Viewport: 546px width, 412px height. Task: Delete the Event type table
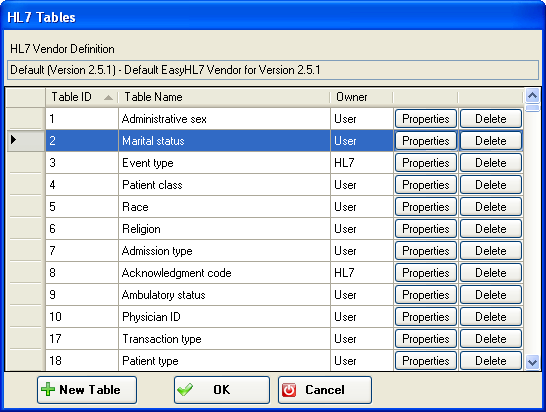(x=491, y=163)
